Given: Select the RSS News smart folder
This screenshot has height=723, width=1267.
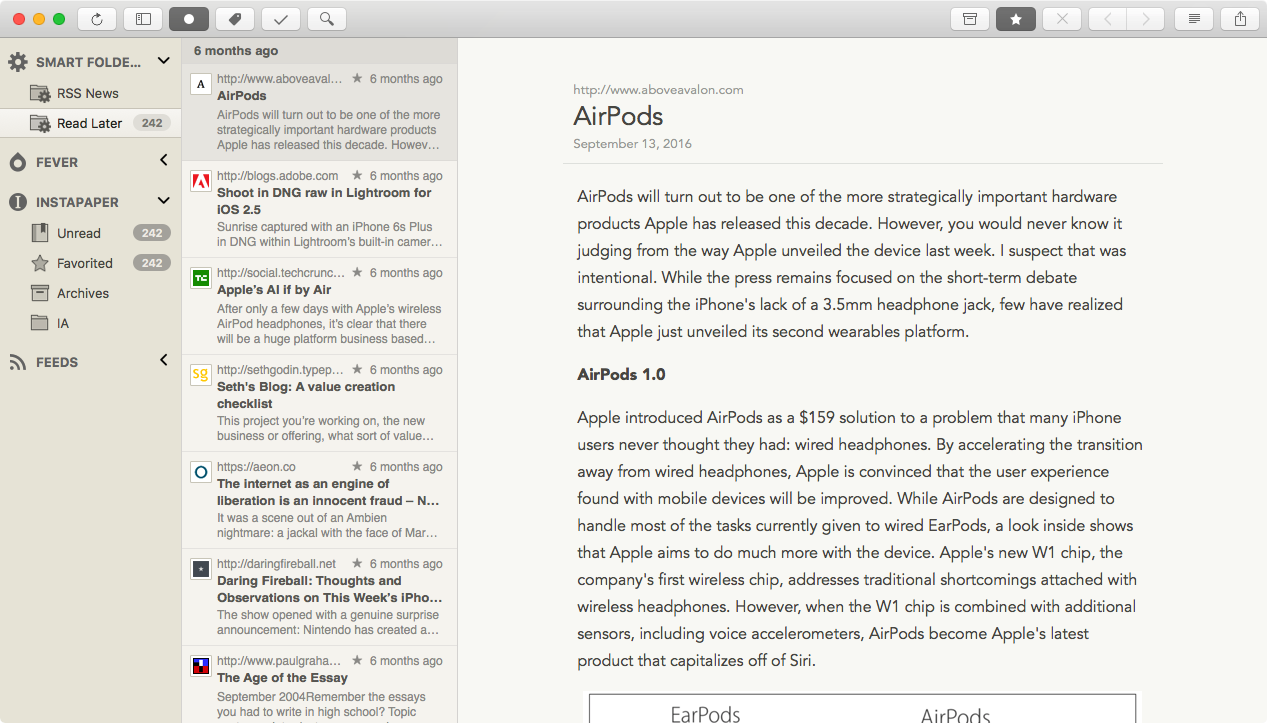Looking at the screenshot, I should [x=90, y=93].
